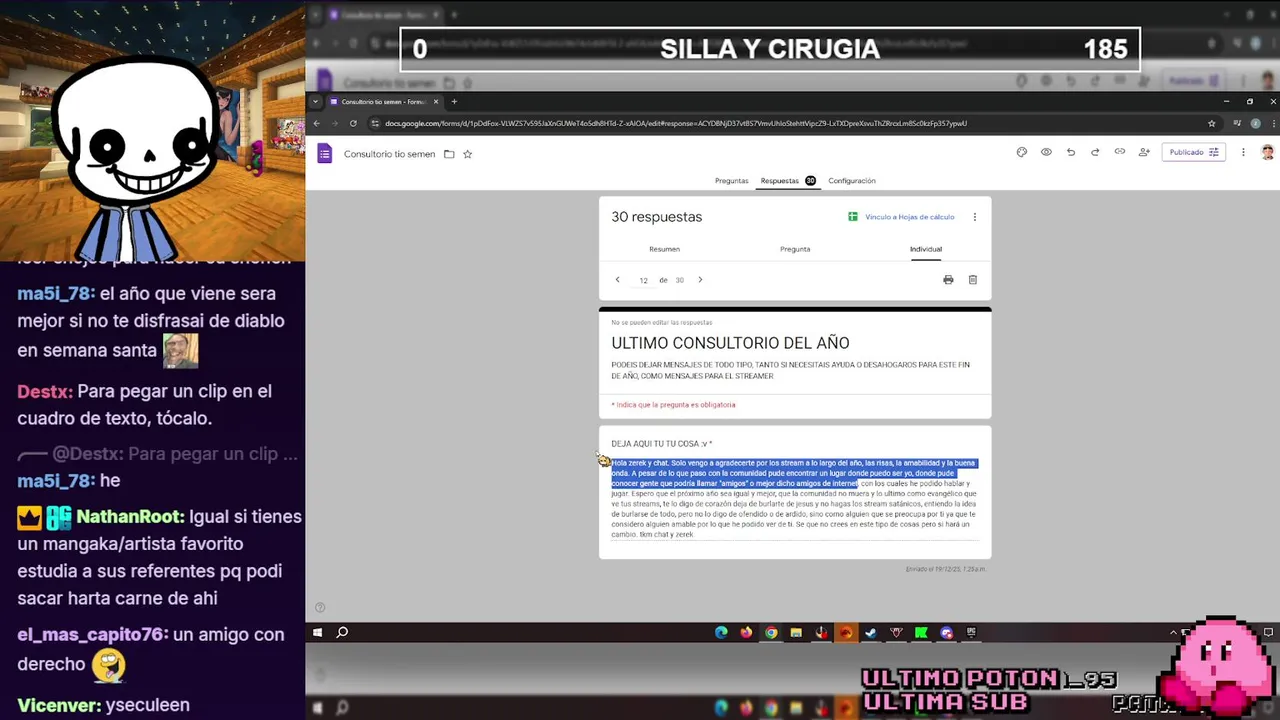Show hidden system tray icons
This screenshot has width=1280, height=720.
[x=1173, y=632]
